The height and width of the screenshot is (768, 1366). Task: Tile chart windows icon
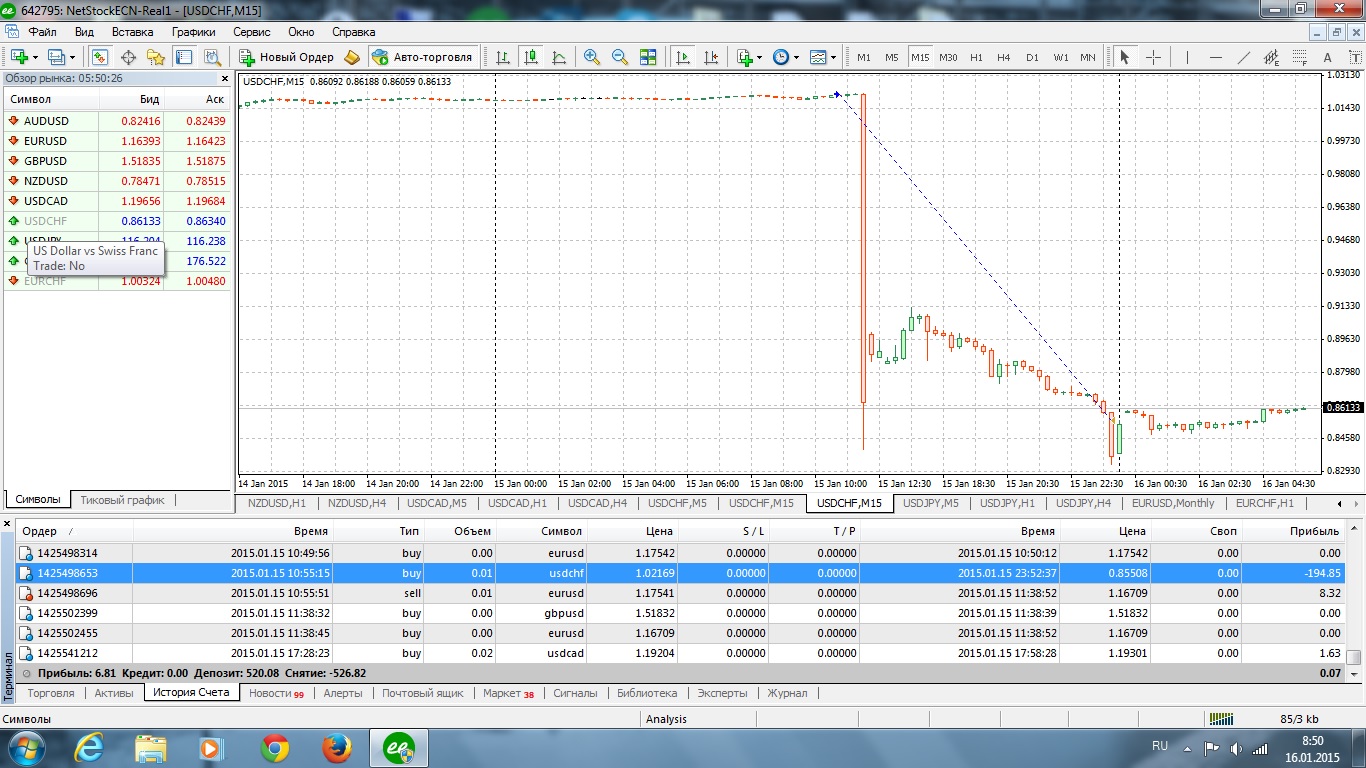tap(648, 57)
